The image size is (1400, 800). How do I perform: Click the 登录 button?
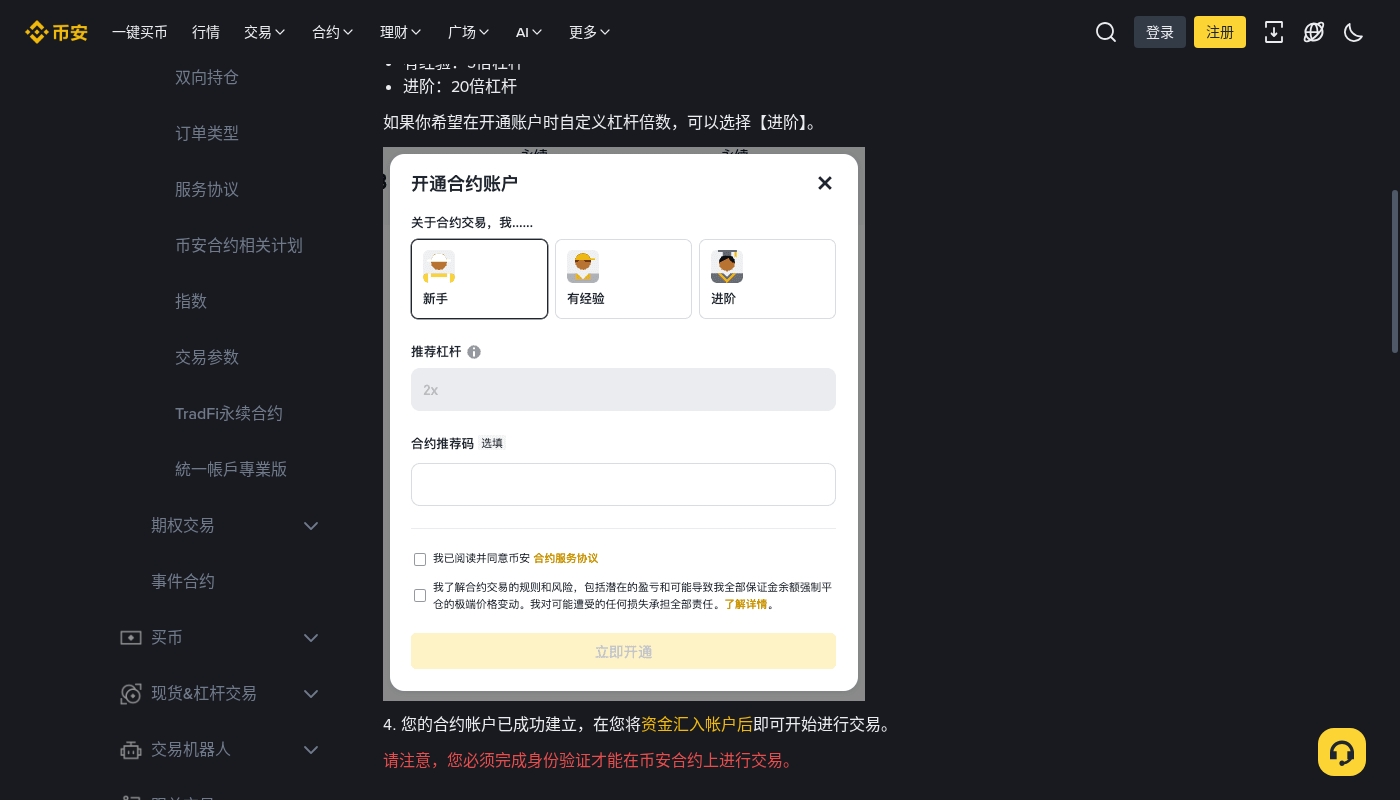(1160, 32)
